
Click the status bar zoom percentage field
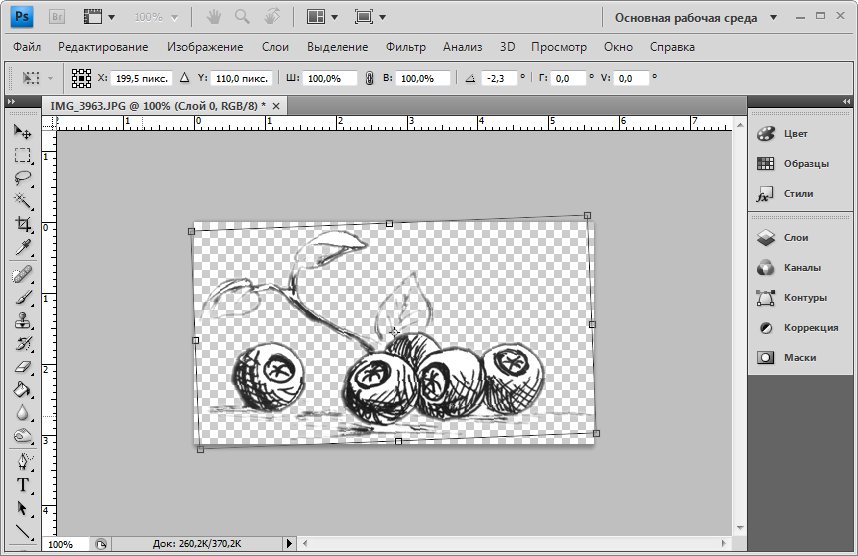(x=66, y=544)
